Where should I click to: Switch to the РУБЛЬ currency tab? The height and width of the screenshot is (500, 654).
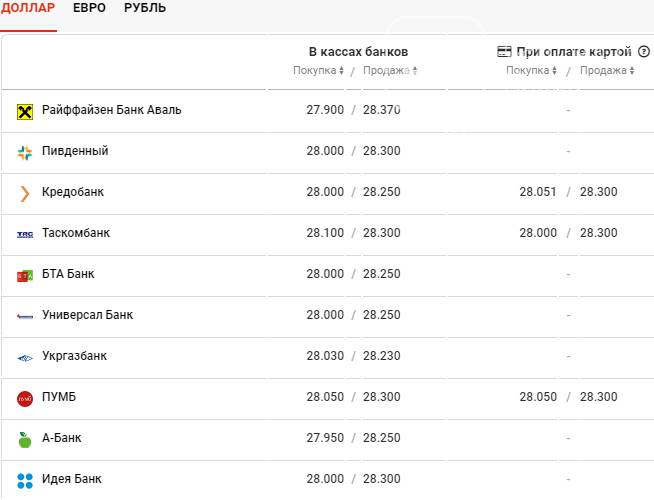[145, 8]
